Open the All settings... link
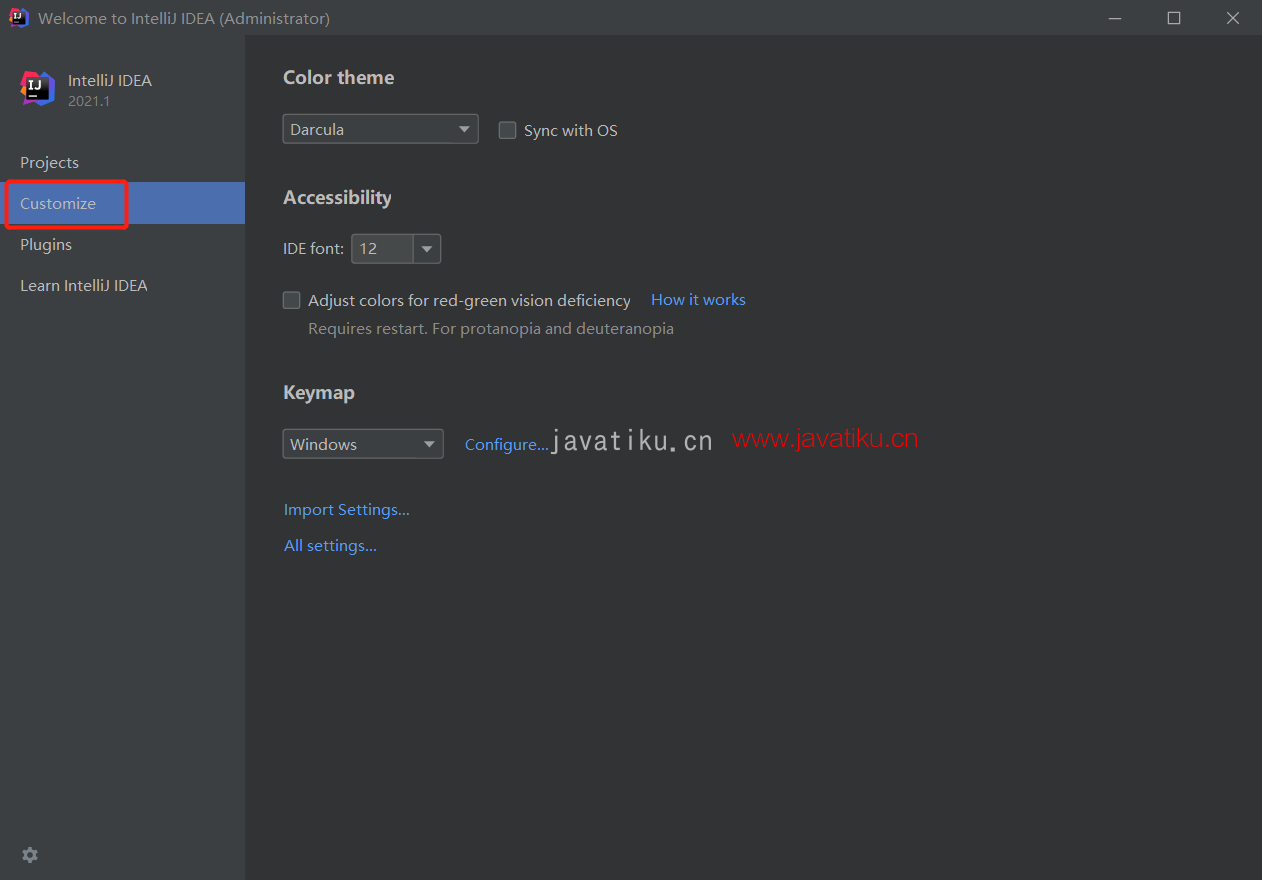The image size is (1262, 880). (330, 546)
